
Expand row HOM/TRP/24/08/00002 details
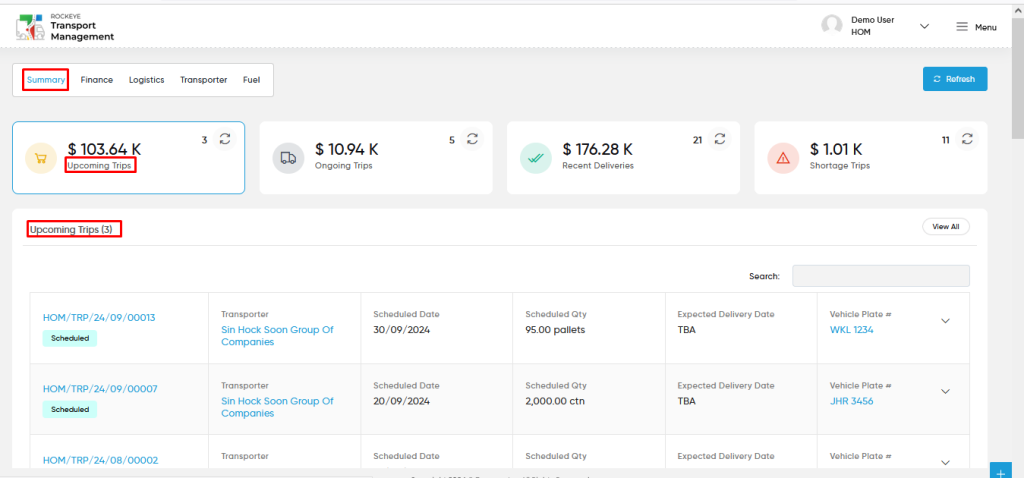click(945, 462)
